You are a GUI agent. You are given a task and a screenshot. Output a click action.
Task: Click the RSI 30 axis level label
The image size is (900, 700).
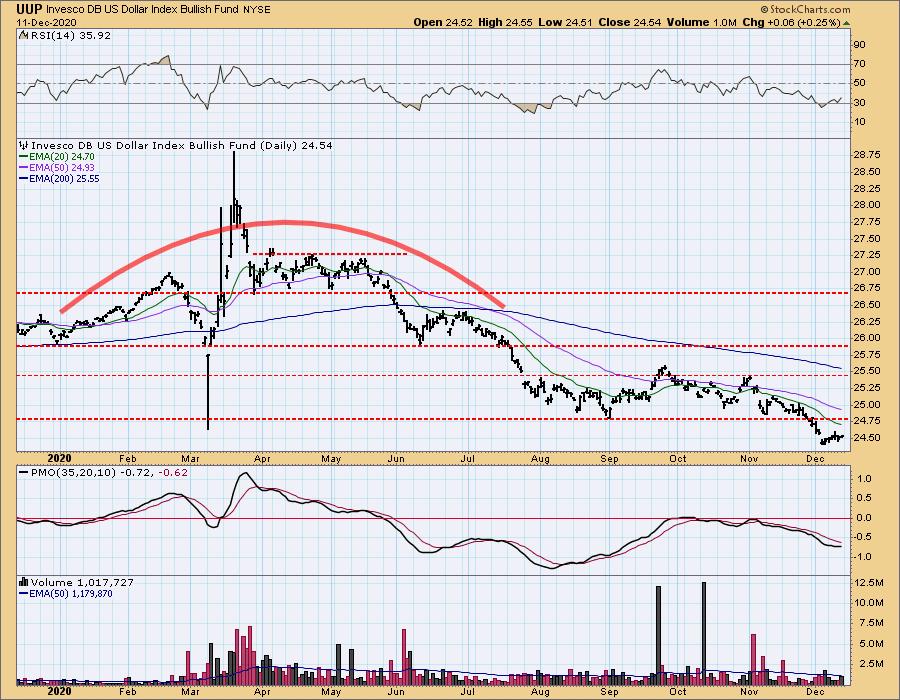860,103
